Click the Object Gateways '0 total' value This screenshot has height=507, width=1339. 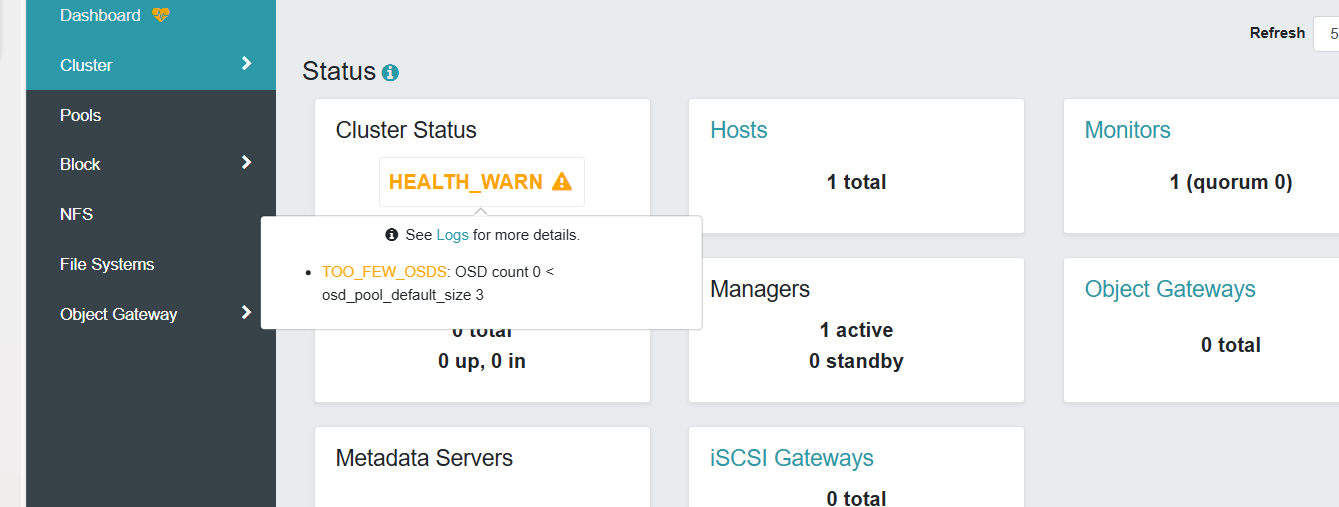[x=1231, y=345]
